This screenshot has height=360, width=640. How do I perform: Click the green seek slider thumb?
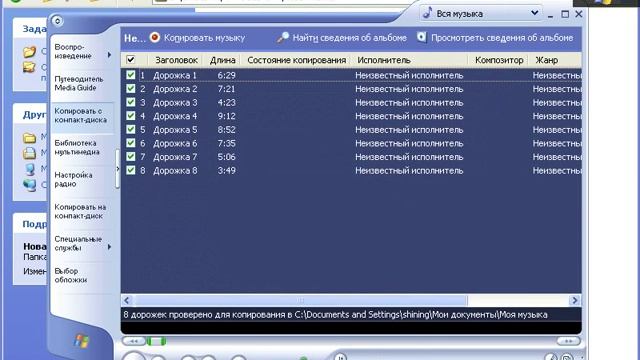[x=156, y=341]
